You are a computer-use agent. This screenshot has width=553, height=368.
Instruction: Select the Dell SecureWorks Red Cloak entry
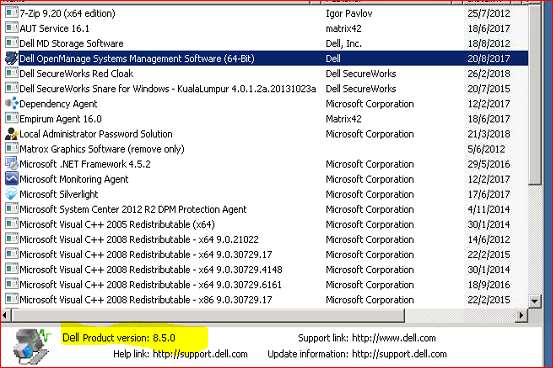pos(76,74)
